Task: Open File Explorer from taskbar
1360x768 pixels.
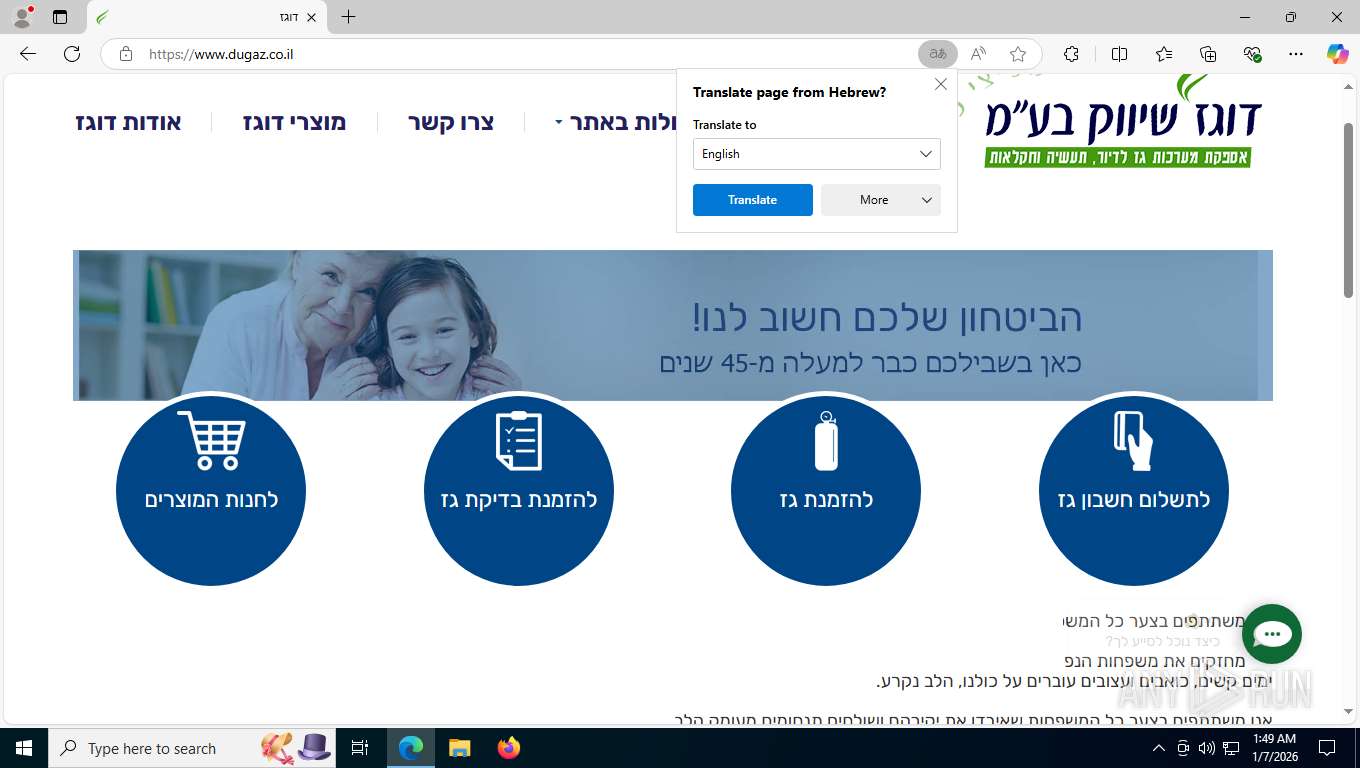Action: point(459,748)
